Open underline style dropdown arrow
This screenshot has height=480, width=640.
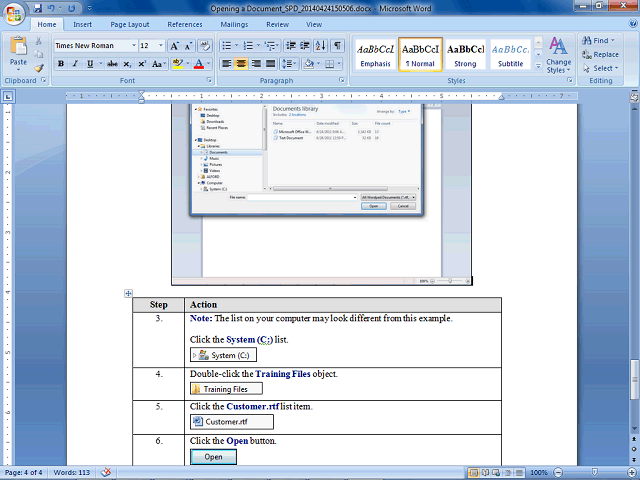pos(100,64)
